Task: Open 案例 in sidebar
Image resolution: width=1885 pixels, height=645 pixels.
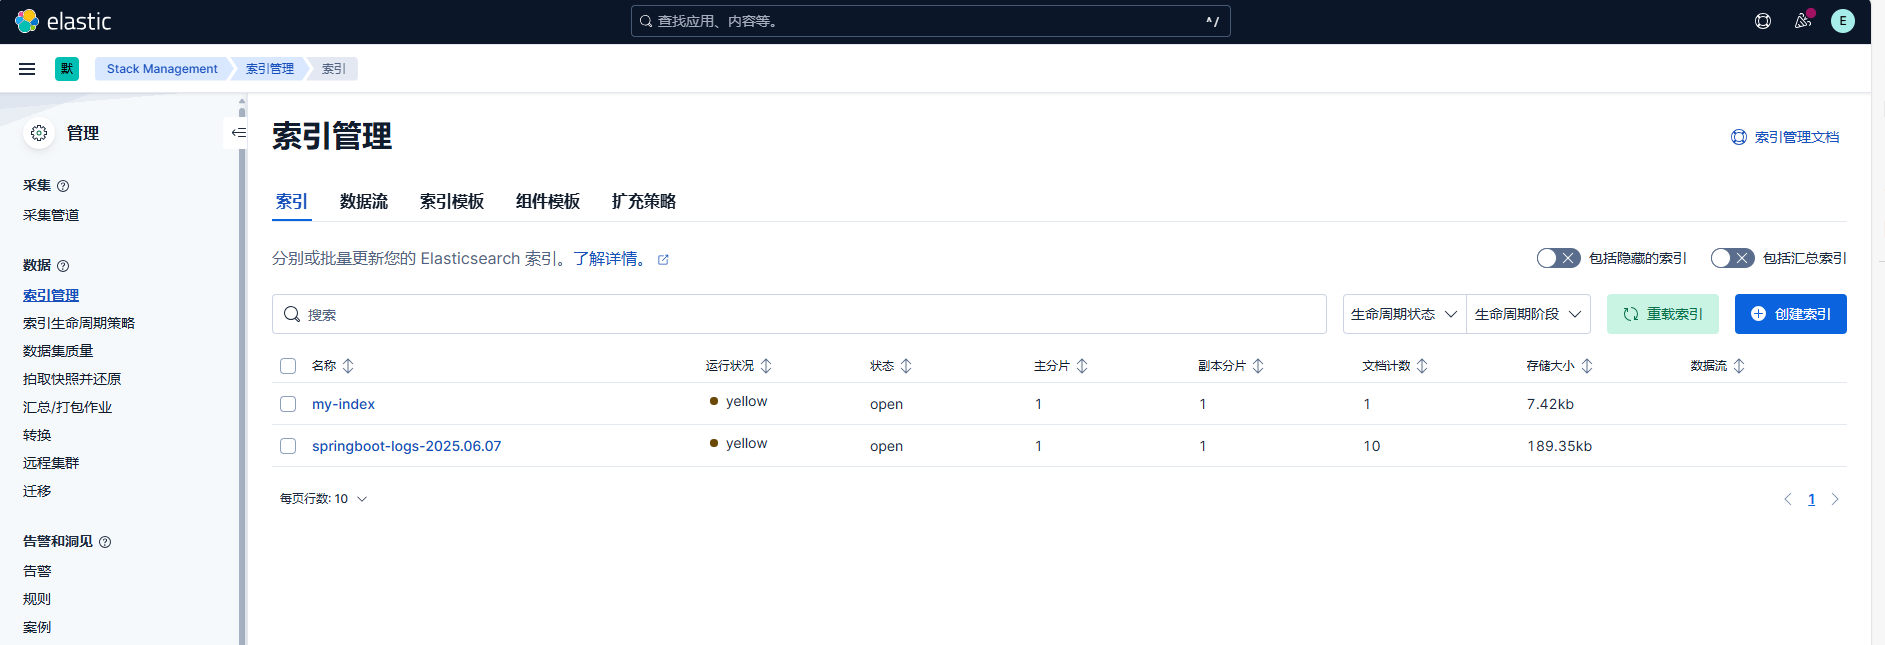Action: 37,628
